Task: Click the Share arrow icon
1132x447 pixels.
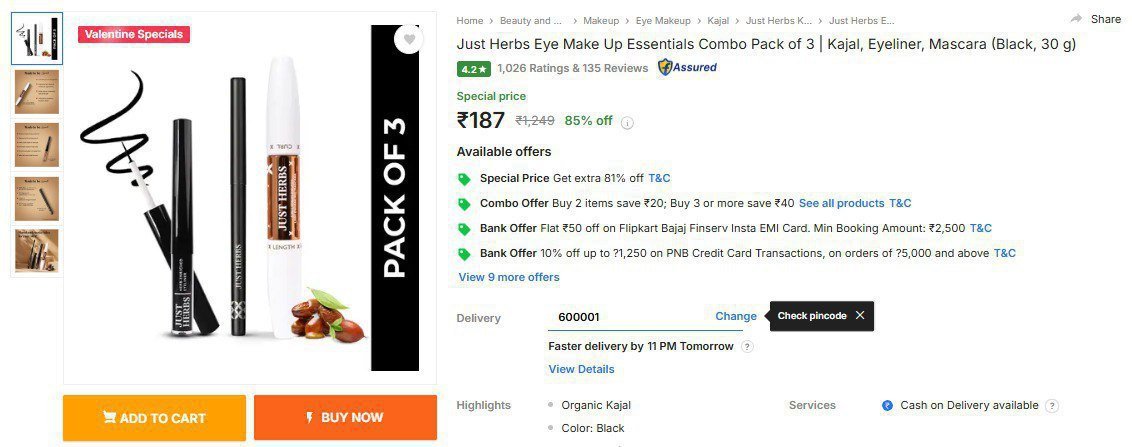Action: point(1077,19)
